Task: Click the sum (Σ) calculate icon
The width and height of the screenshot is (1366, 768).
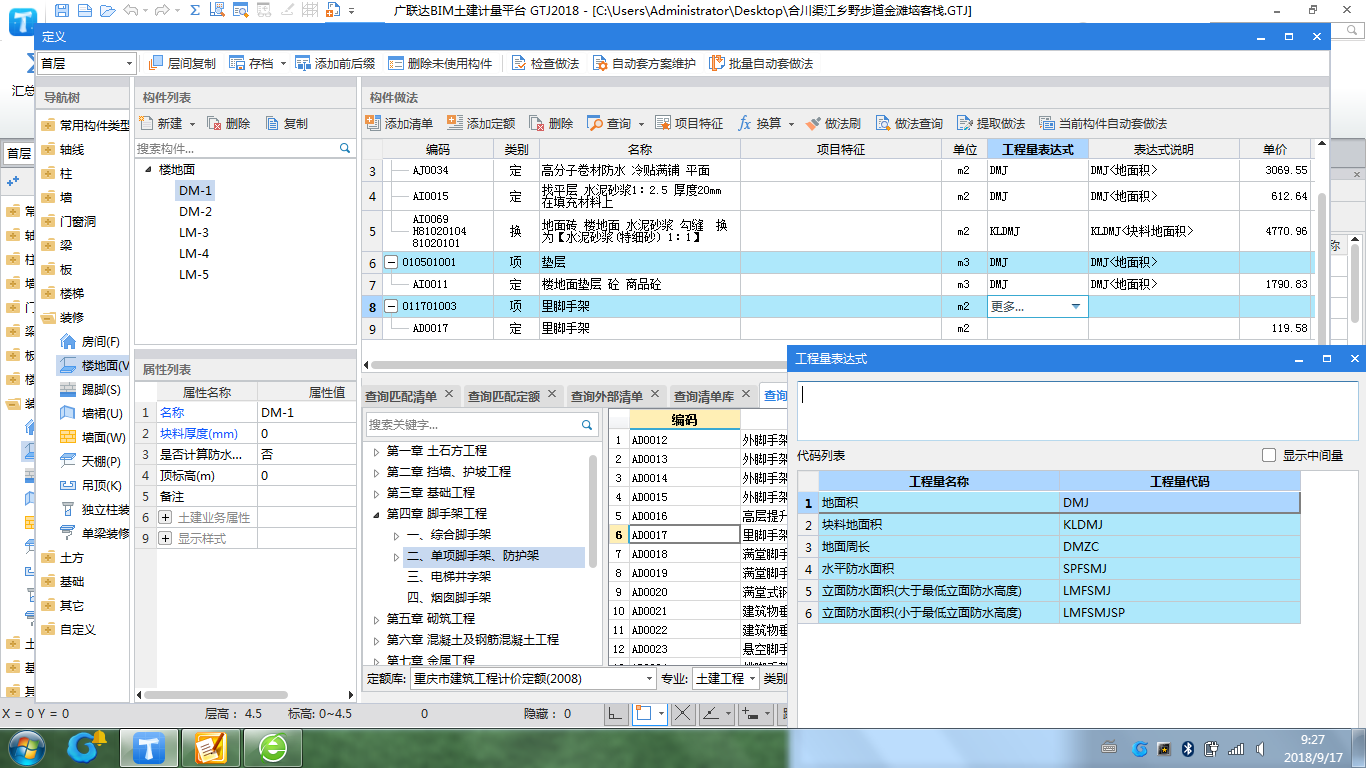Action: 194,10
